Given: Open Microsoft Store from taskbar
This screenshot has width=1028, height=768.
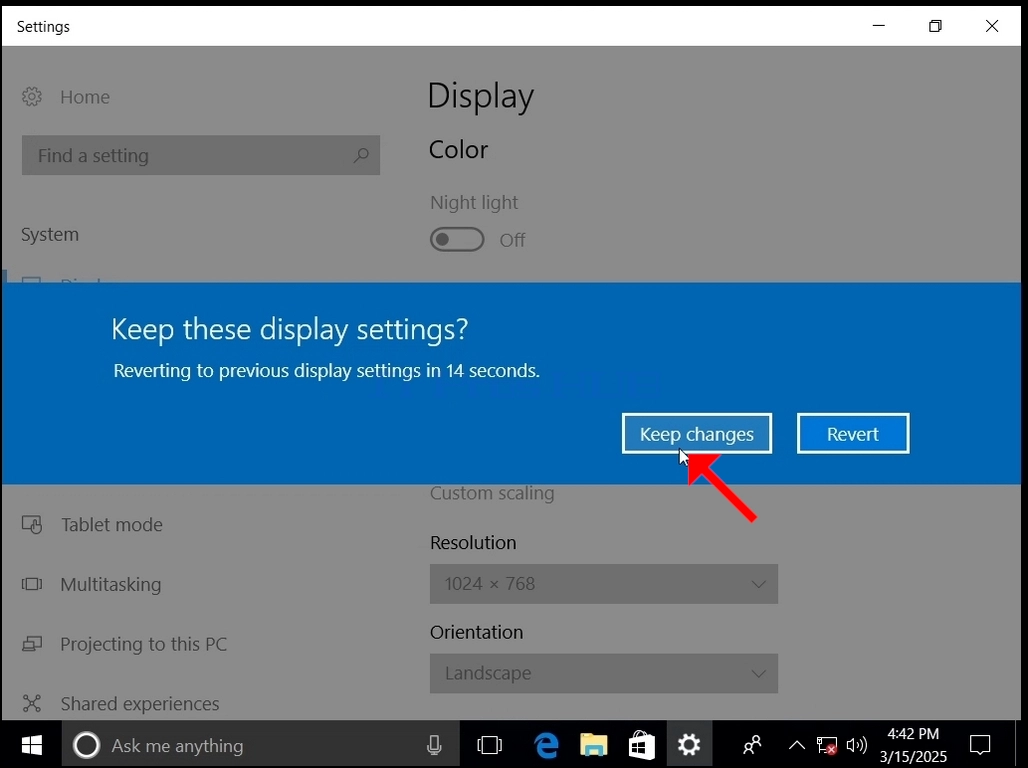Looking at the screenshot, I should click(641, 745).
